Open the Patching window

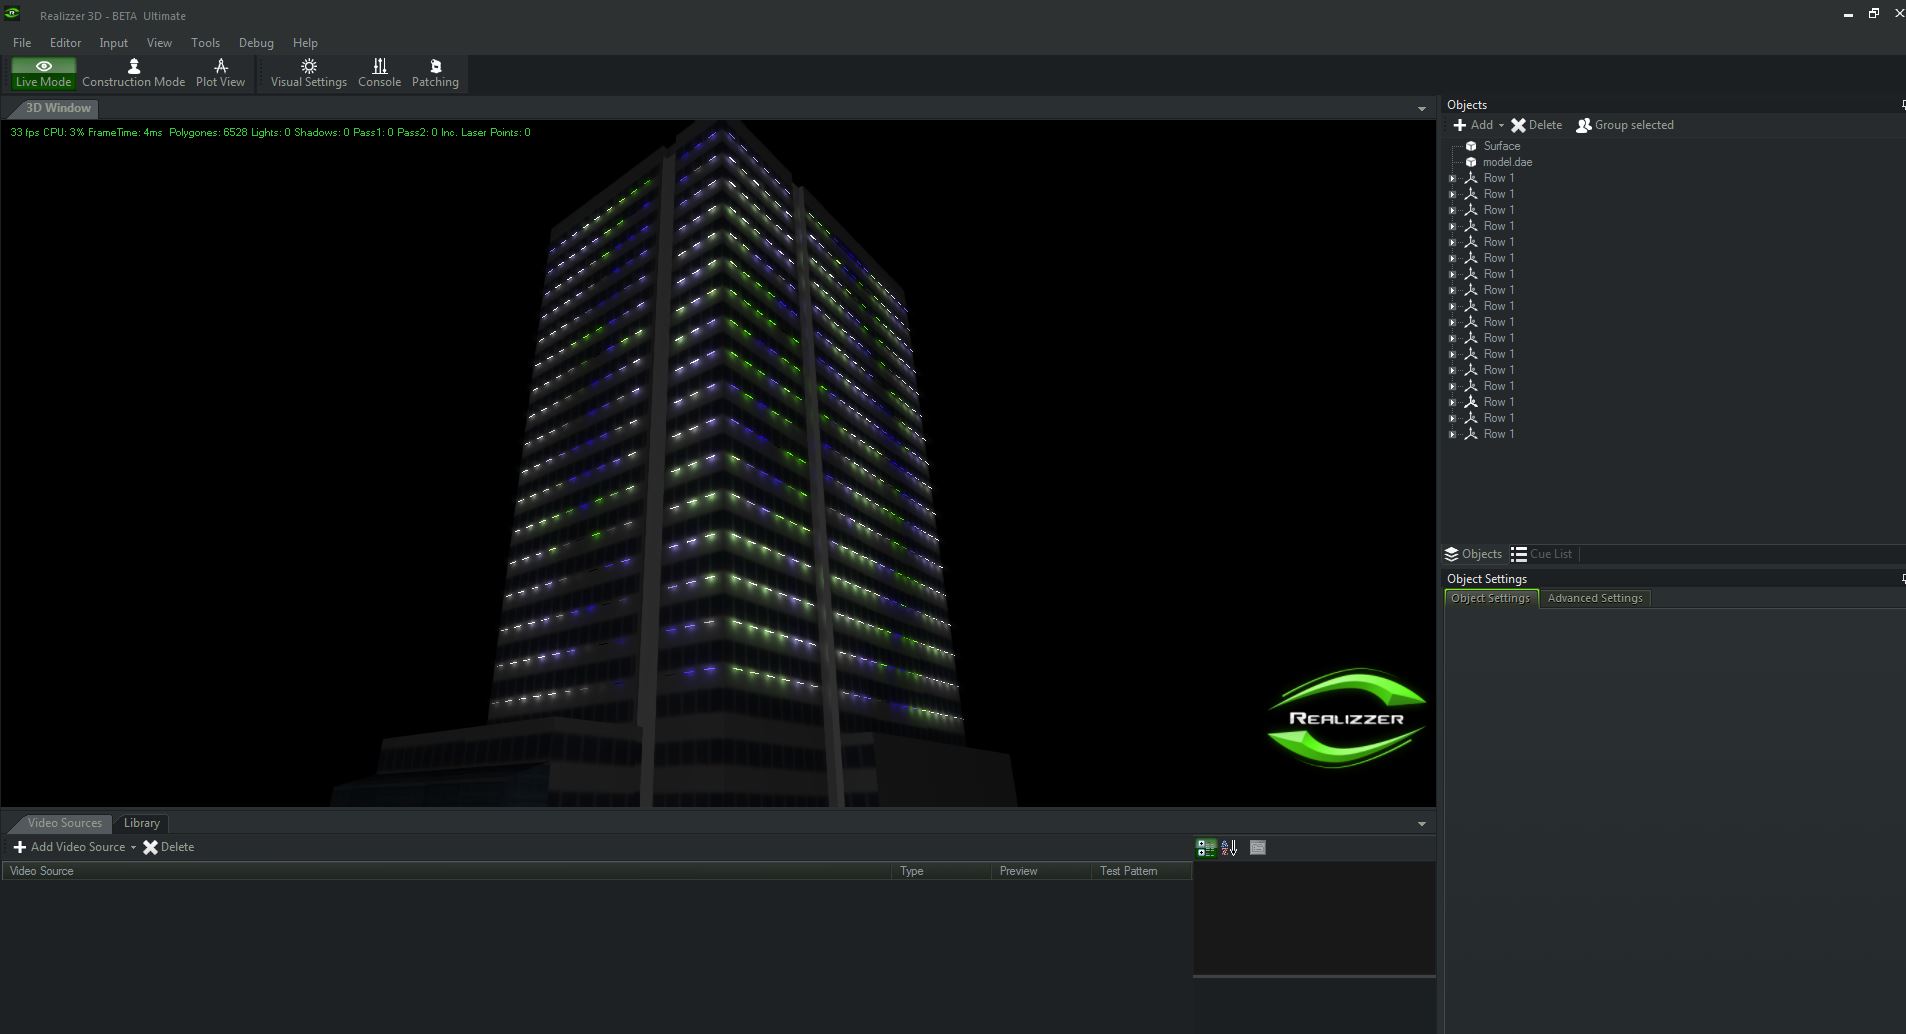click(x=435, y=74)
